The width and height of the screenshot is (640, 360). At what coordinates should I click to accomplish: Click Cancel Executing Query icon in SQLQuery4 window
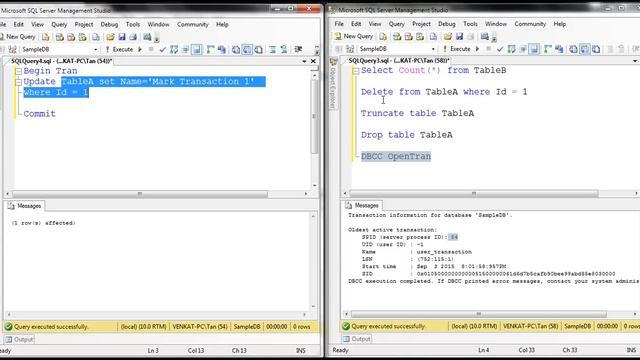(x=151, y=49)
